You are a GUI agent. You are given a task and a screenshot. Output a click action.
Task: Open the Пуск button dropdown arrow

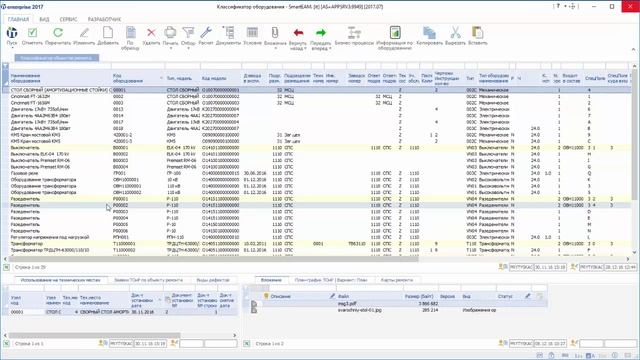click(12, 48)
